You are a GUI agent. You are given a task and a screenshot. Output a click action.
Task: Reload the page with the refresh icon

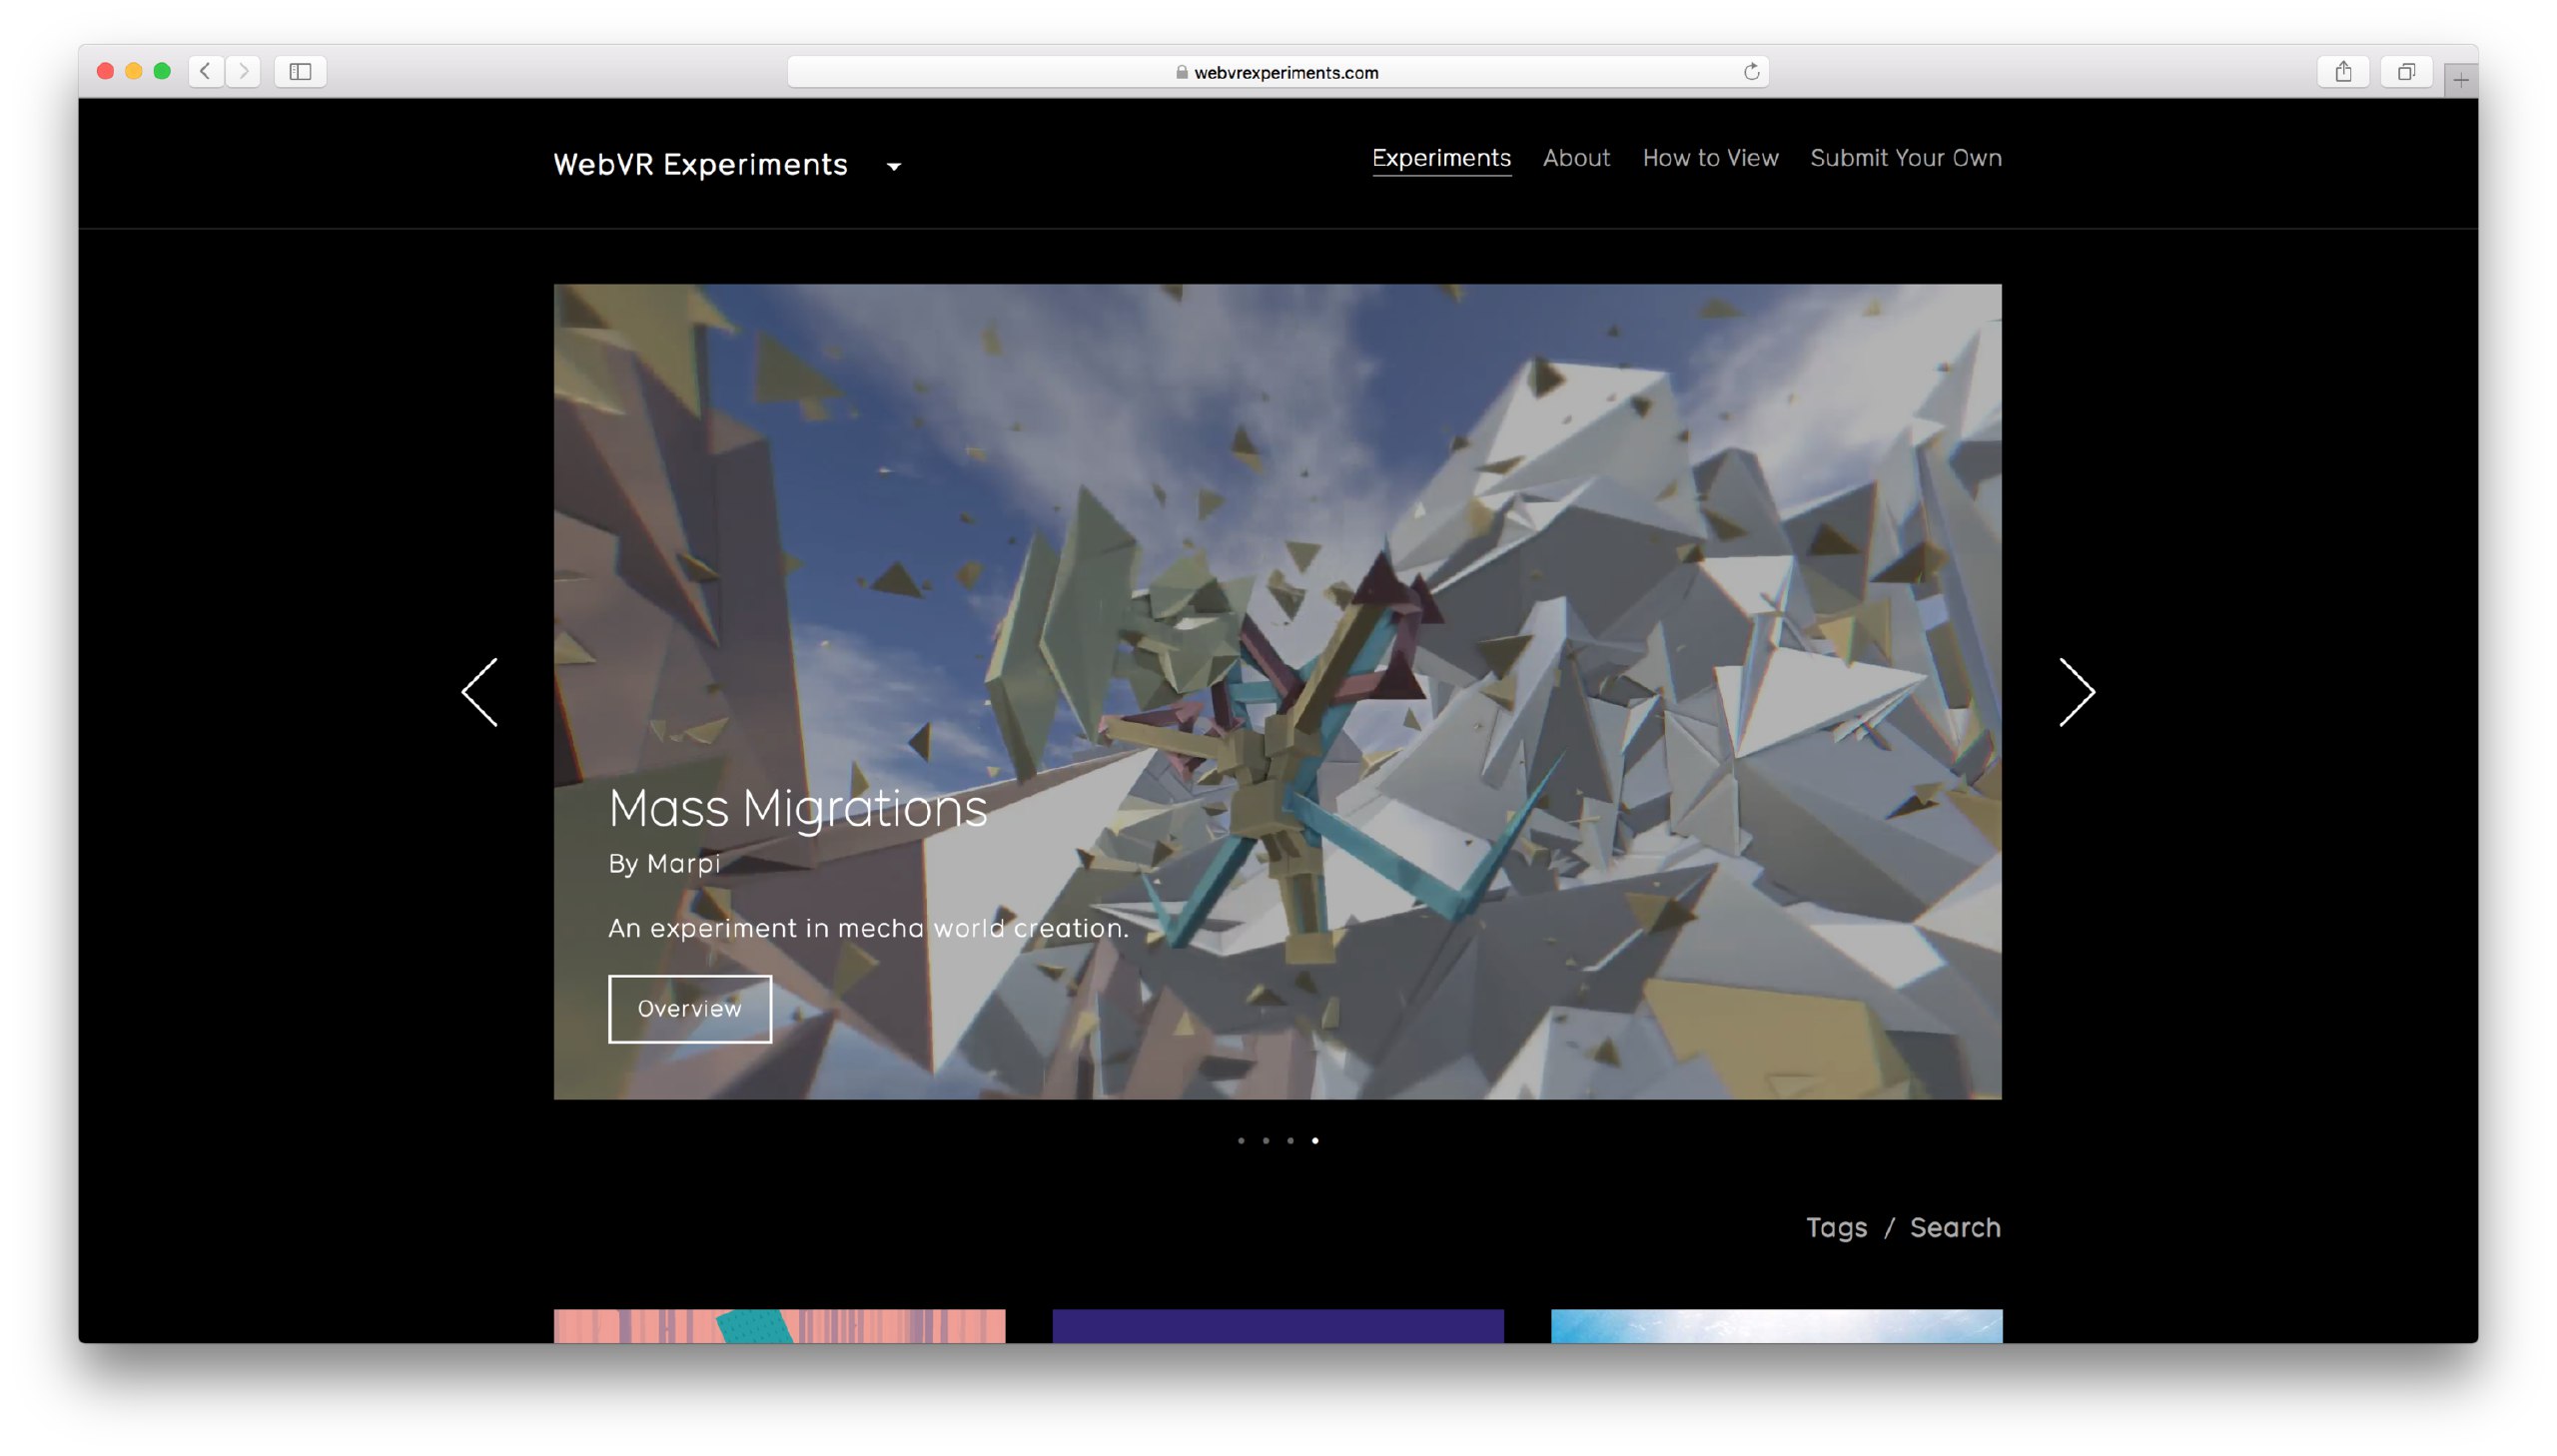[1751, 71]
